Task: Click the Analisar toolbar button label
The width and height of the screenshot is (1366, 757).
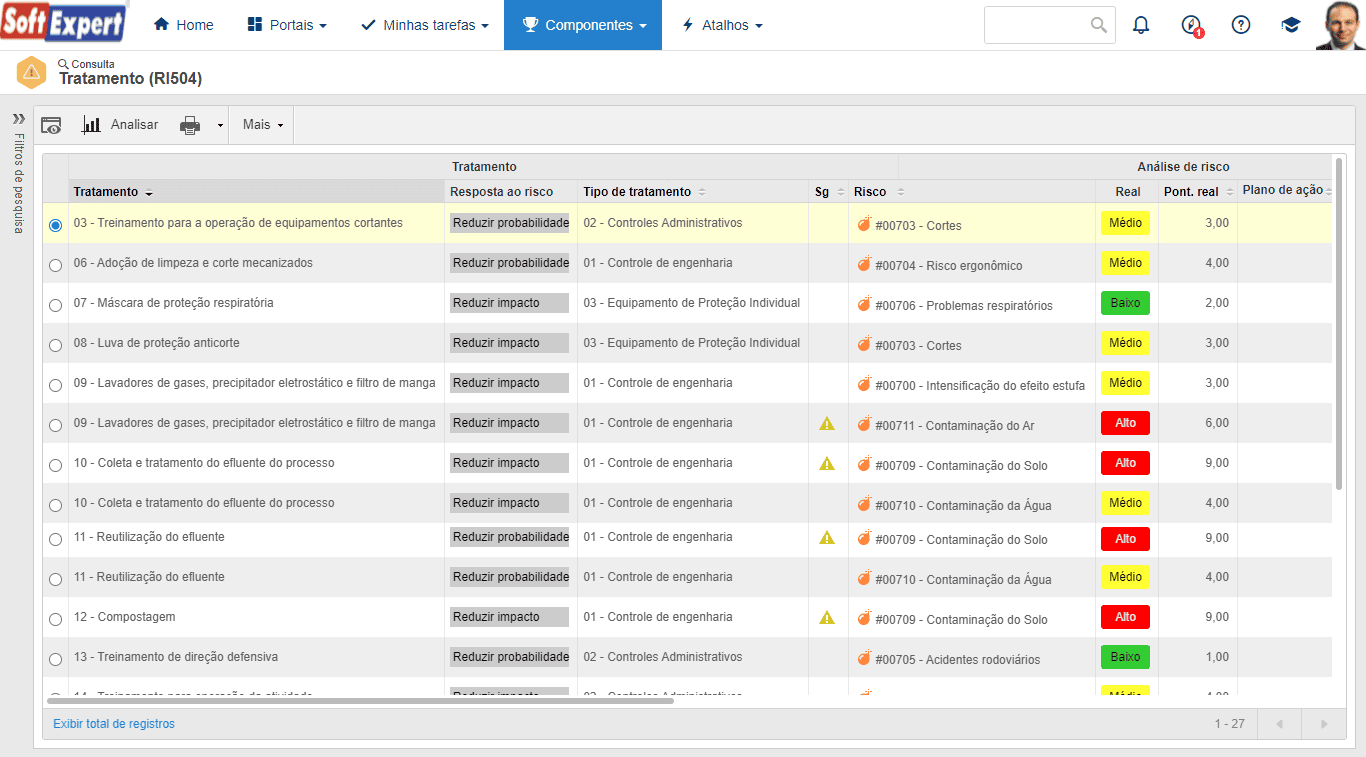Action: click(x=134, y=125)
